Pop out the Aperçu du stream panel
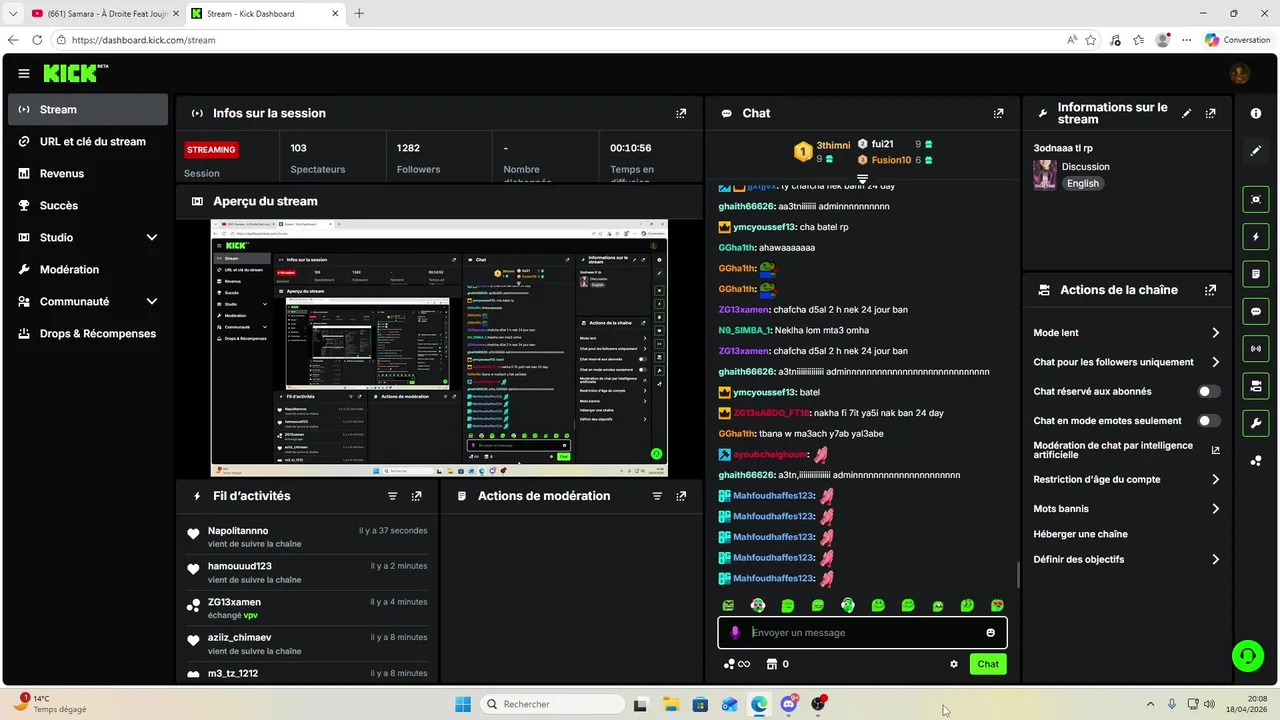 coord(681,201)
